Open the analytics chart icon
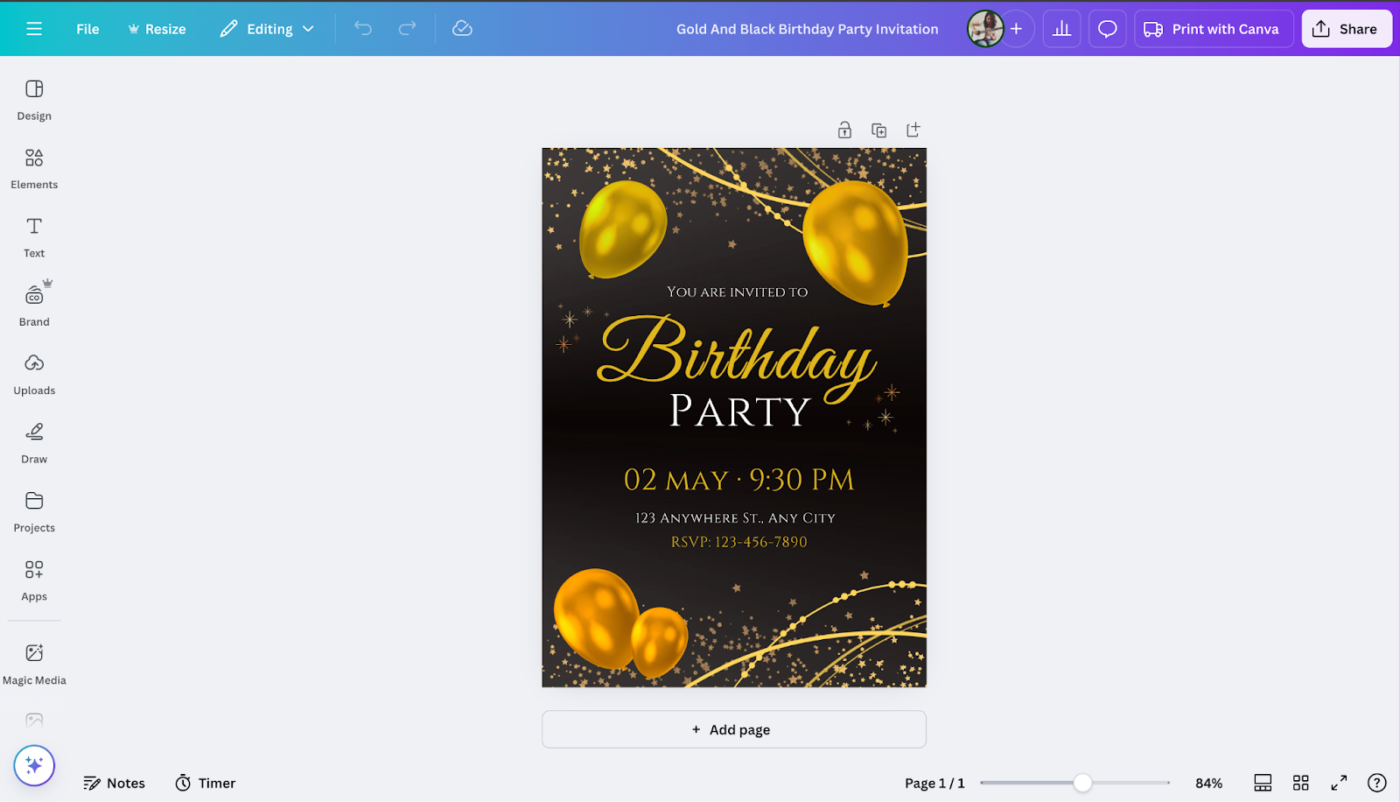Image resolution: width=1400 pixels, height=802 pixels. click(1062, 29)
